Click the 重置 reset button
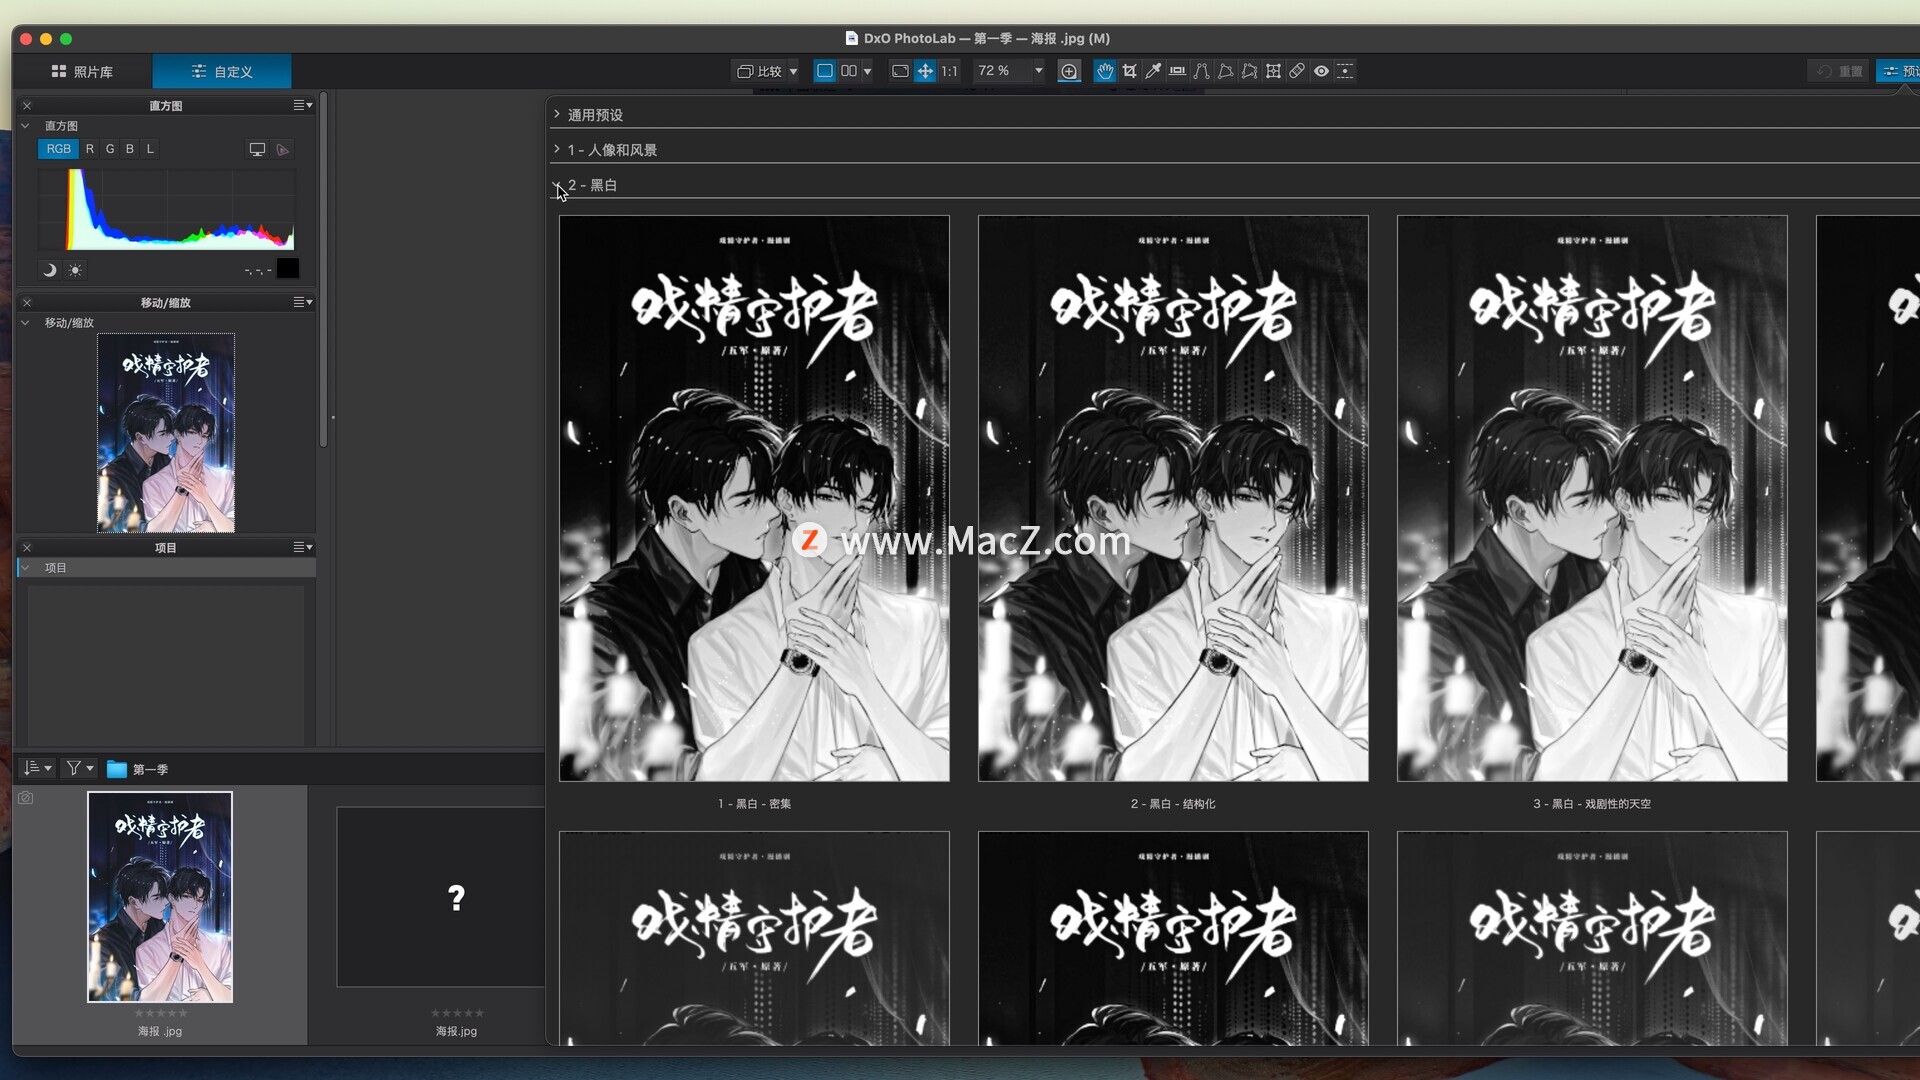The image size is (1920, 1080). 1838,71
